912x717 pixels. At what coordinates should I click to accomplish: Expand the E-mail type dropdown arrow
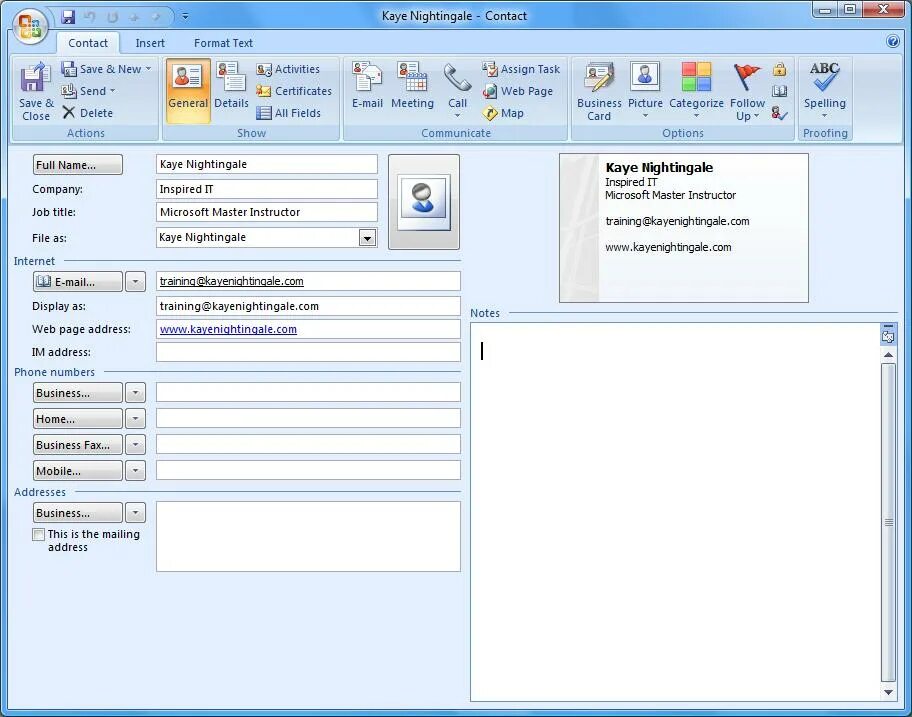point(136,282)
